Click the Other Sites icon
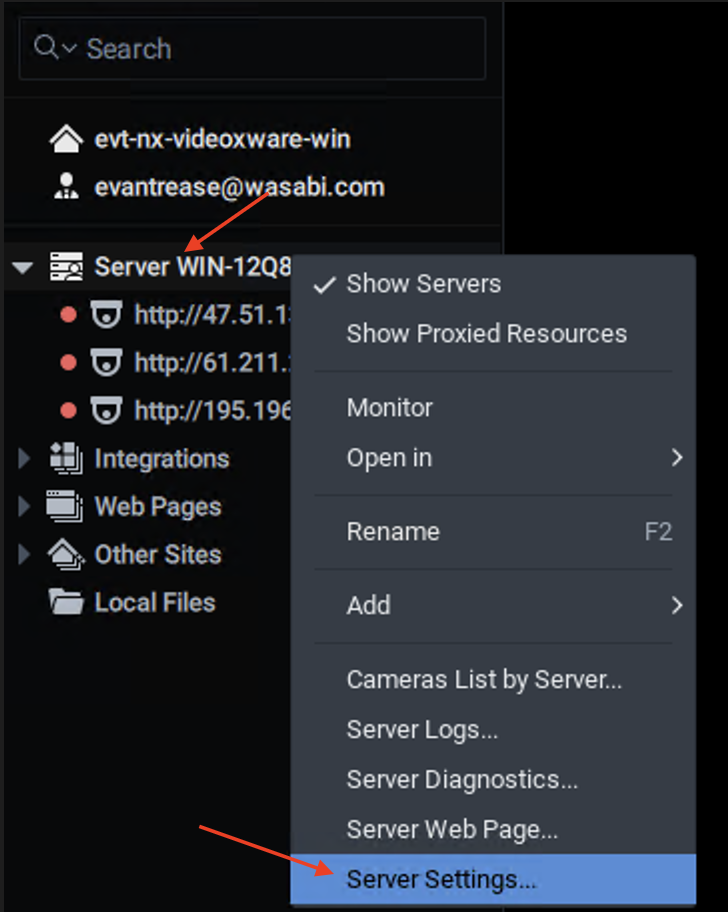 coord(66,554)
